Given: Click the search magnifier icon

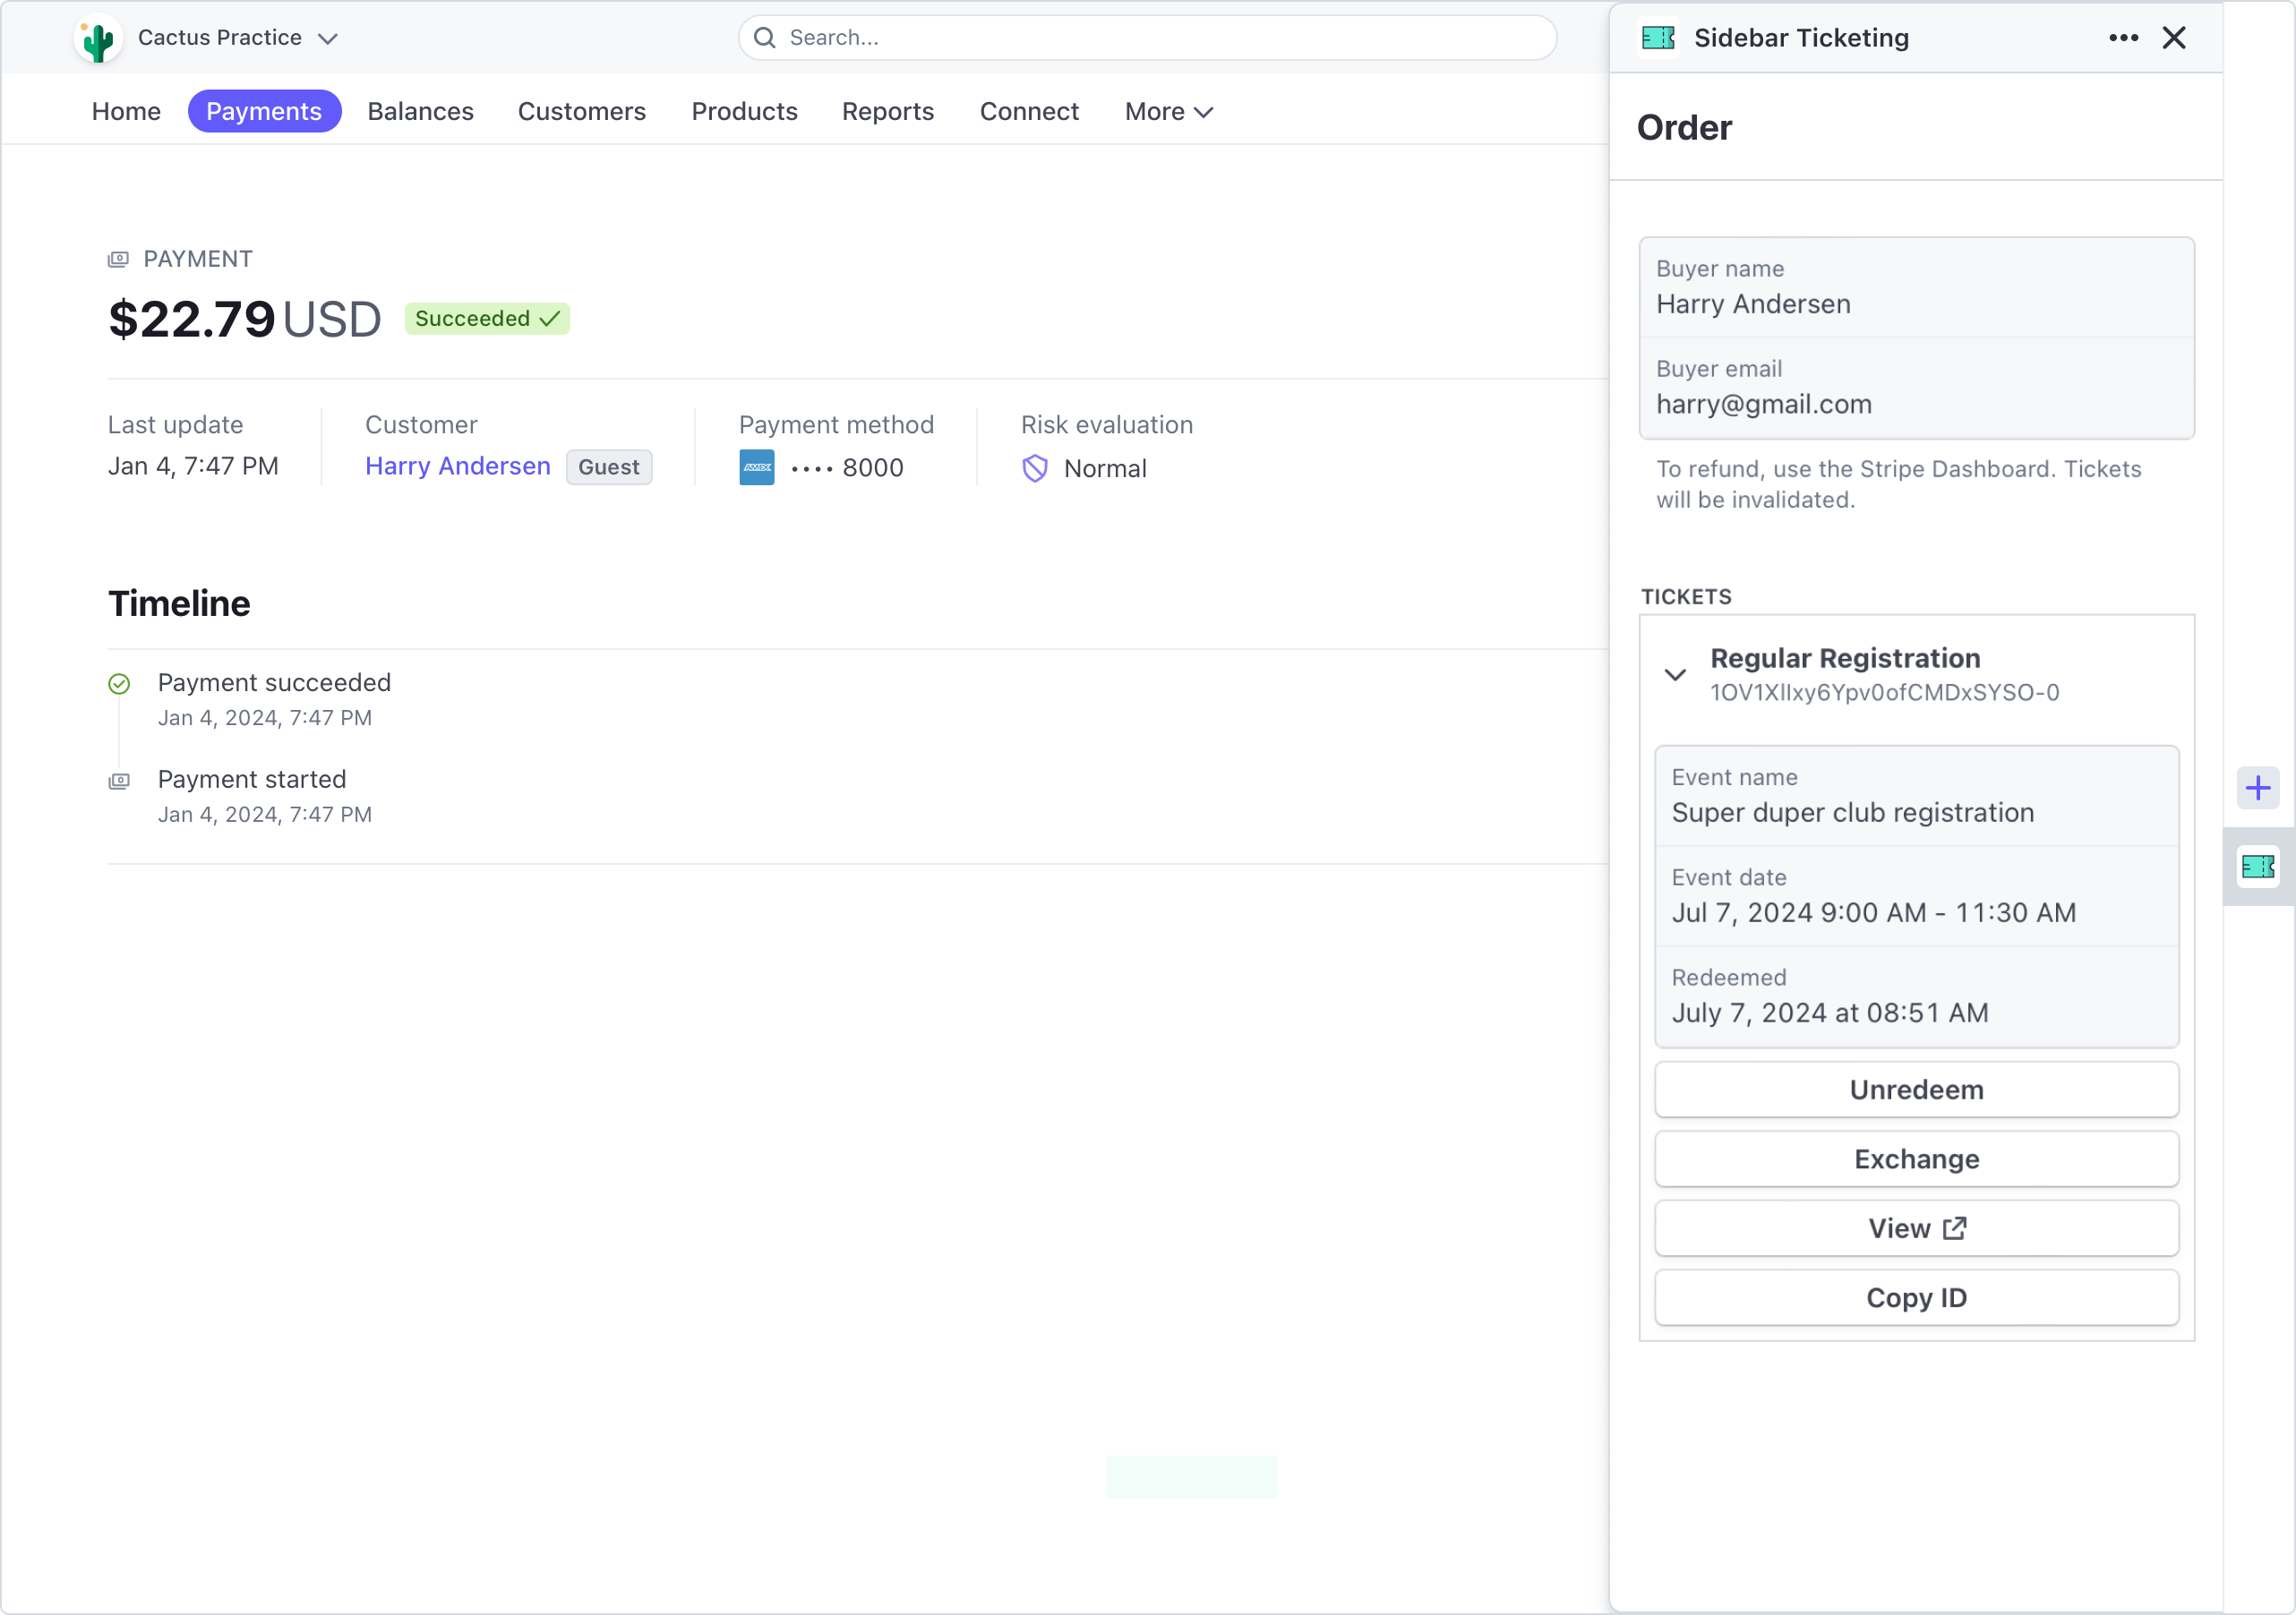Looking at the screenshot, I should tap(765, 37).
